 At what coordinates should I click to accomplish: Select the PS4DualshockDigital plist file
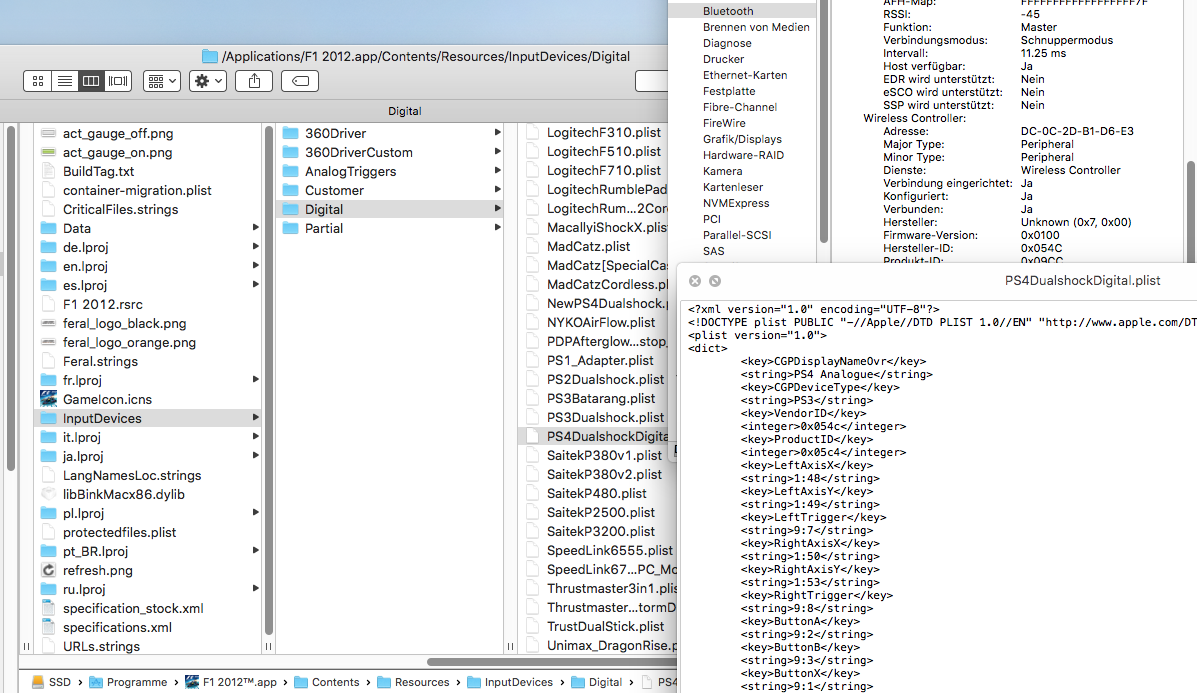point(598,437)
